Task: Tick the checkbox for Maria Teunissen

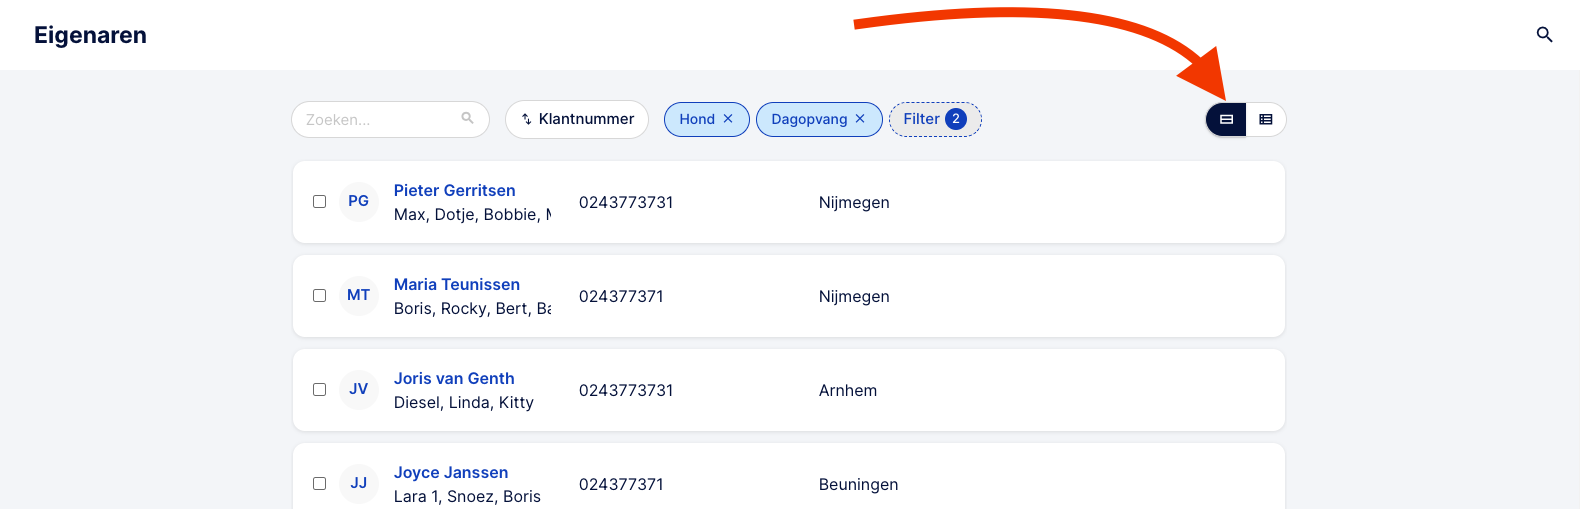Action: tap(319, 295)
